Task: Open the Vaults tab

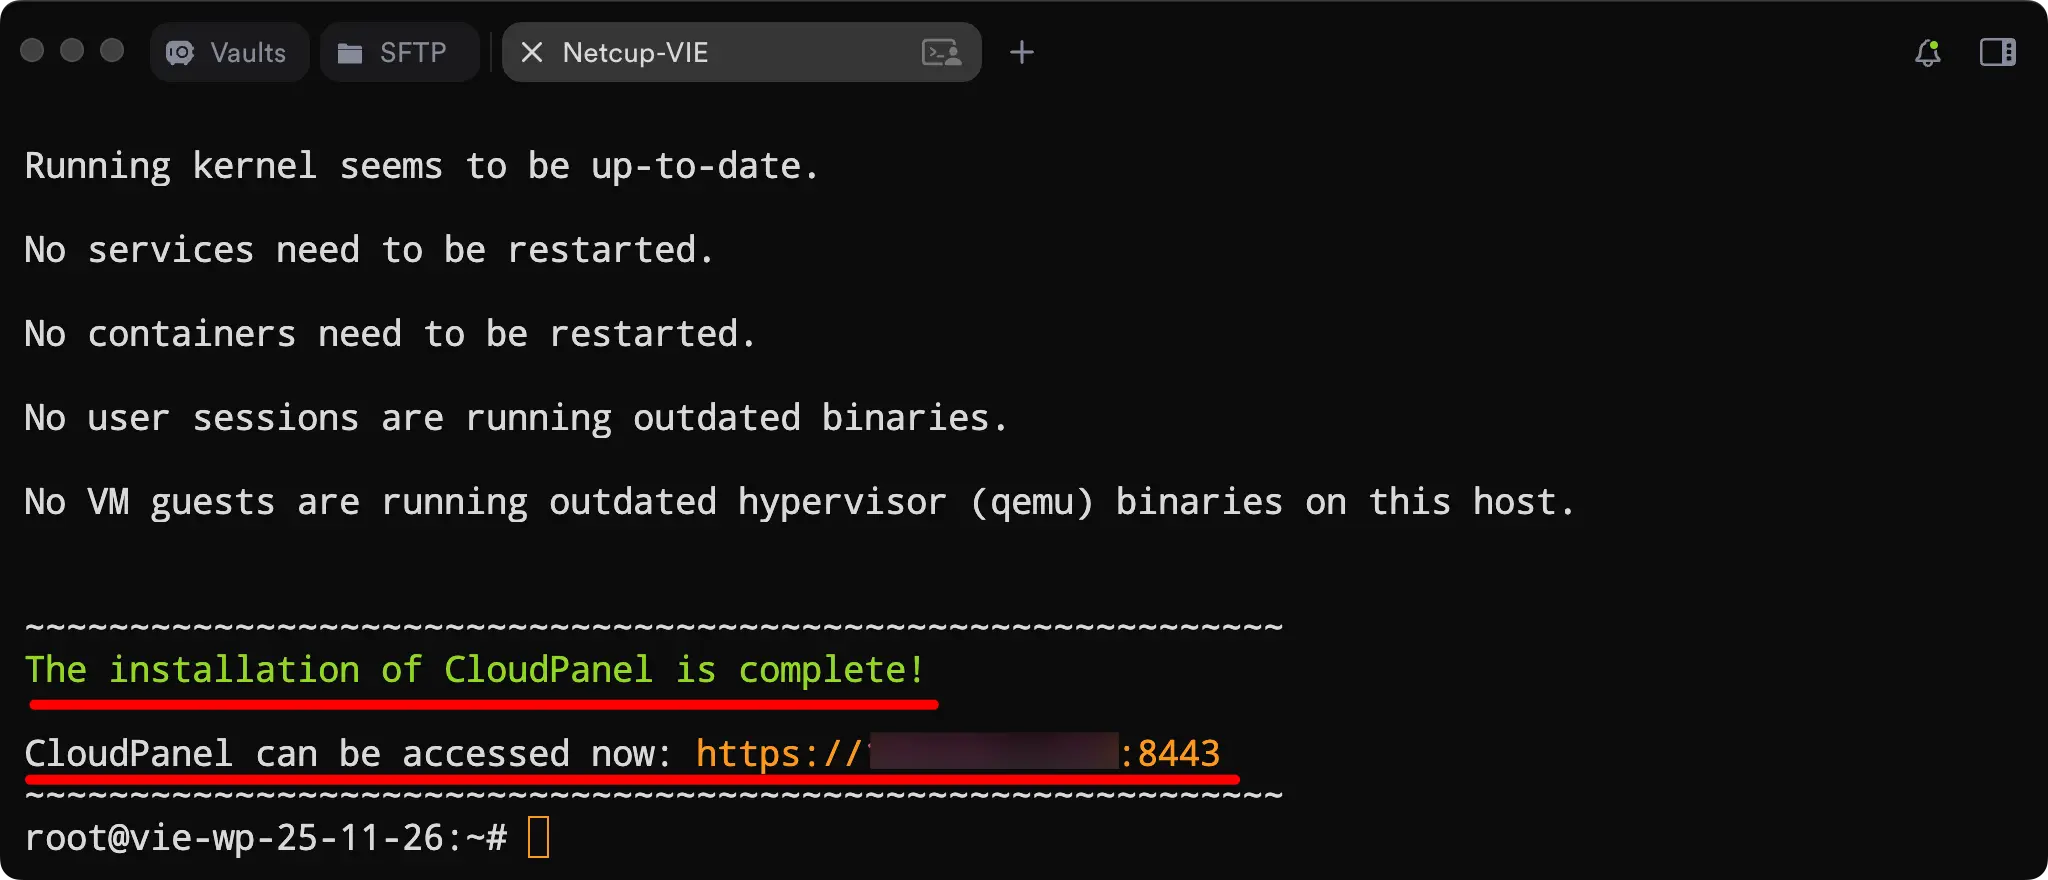Action: (229, 52)
